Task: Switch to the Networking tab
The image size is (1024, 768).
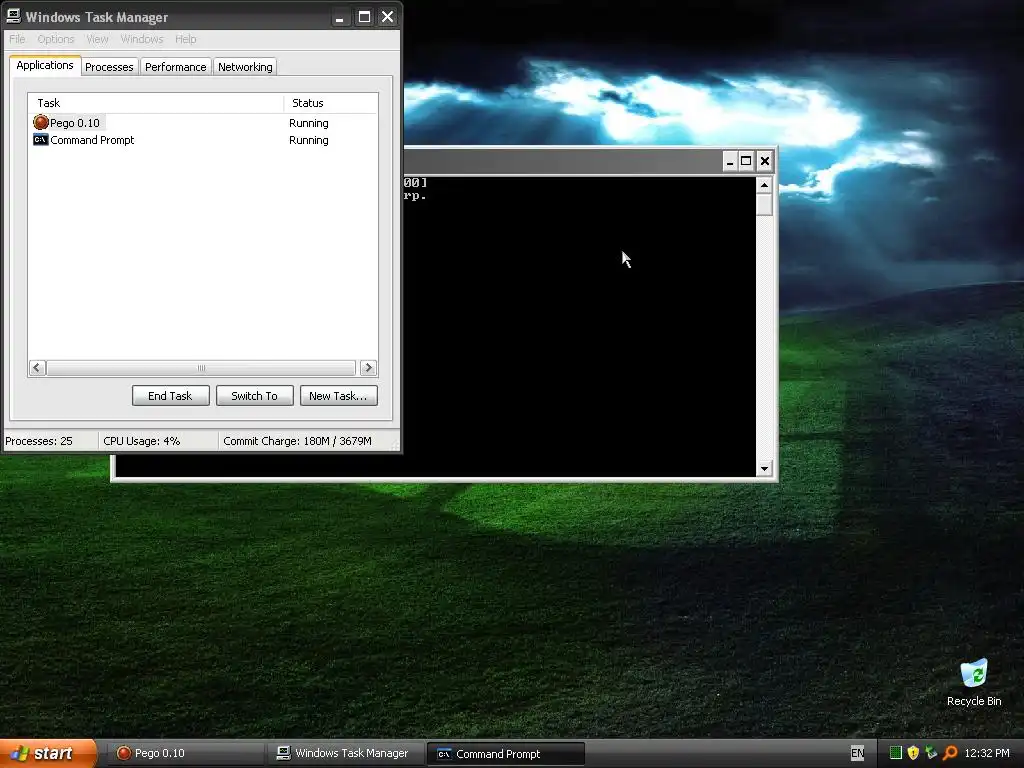Action: pos(245,67)
